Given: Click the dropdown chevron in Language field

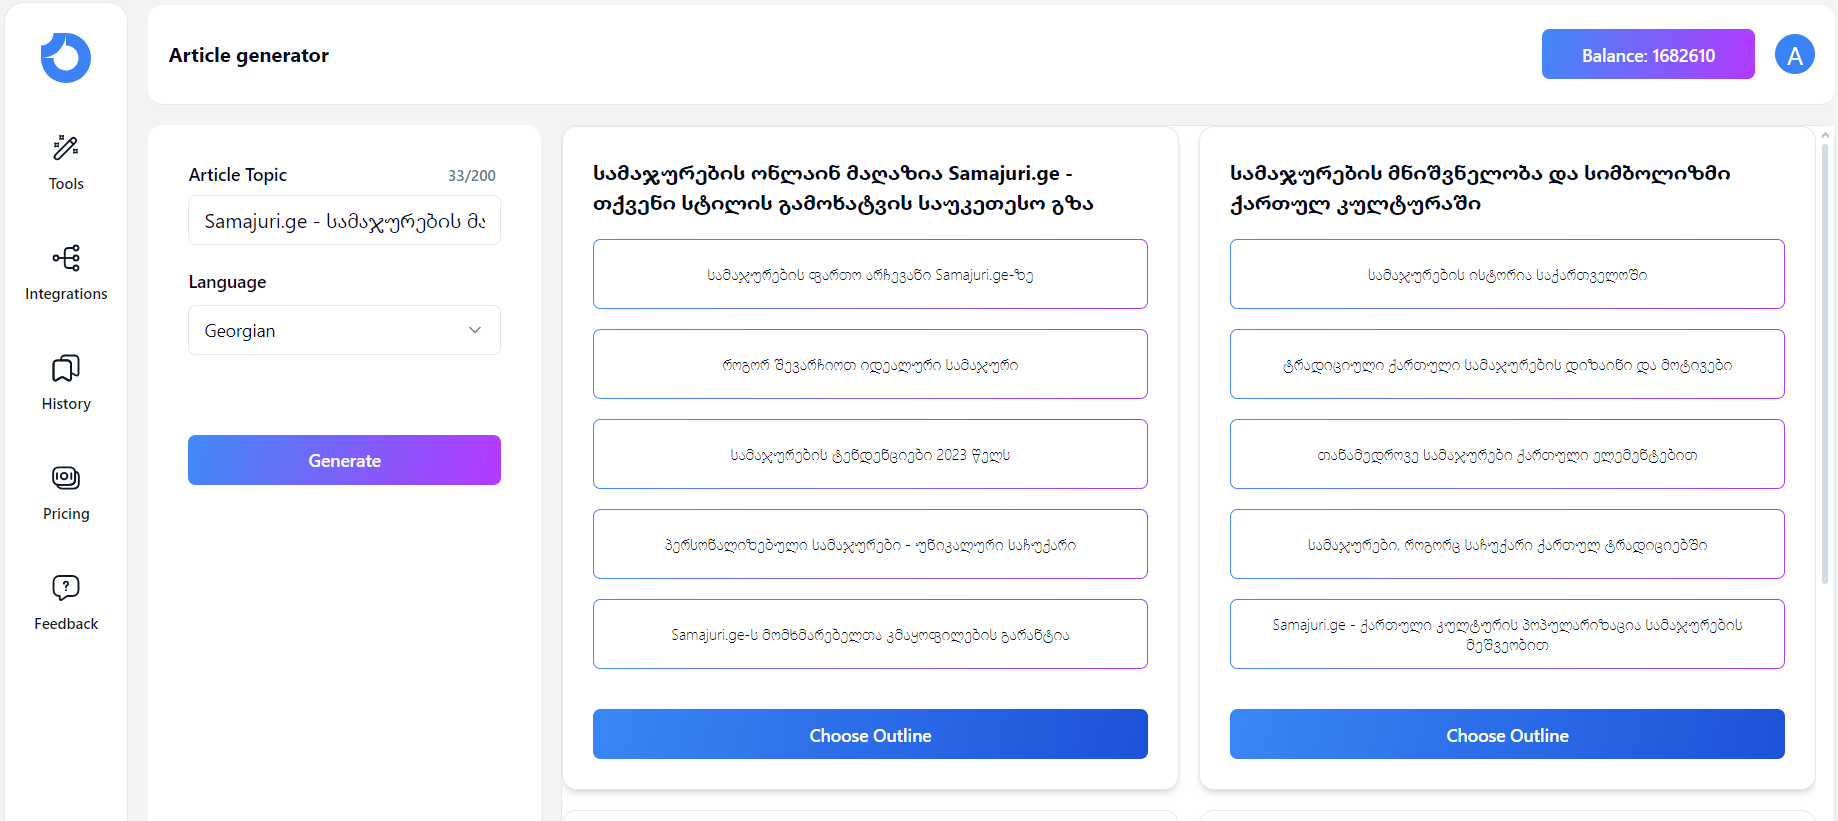Looking at the screenshot, I should [x=475, y=330].
